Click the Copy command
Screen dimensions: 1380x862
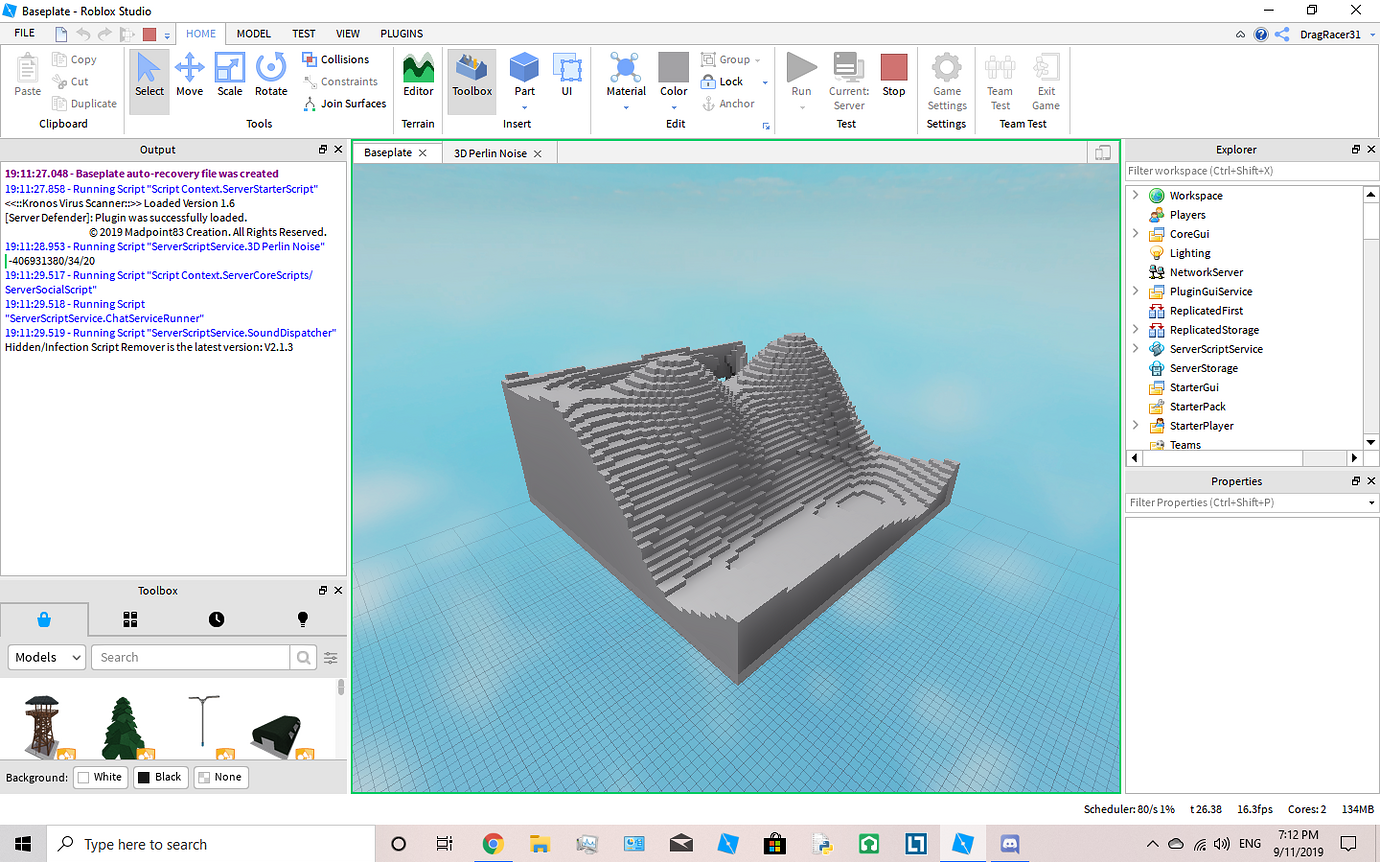tap(75, 60)
